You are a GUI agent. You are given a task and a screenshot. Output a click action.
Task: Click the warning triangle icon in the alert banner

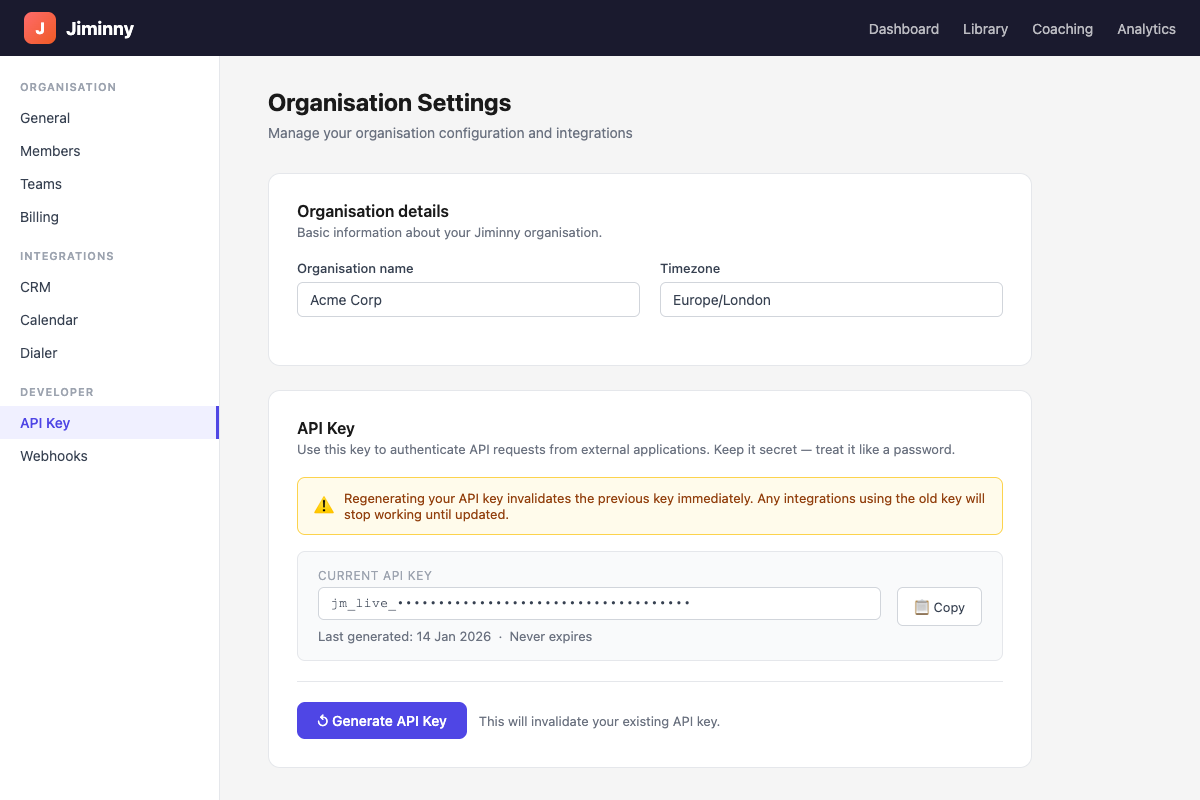[x=324, y=505]
